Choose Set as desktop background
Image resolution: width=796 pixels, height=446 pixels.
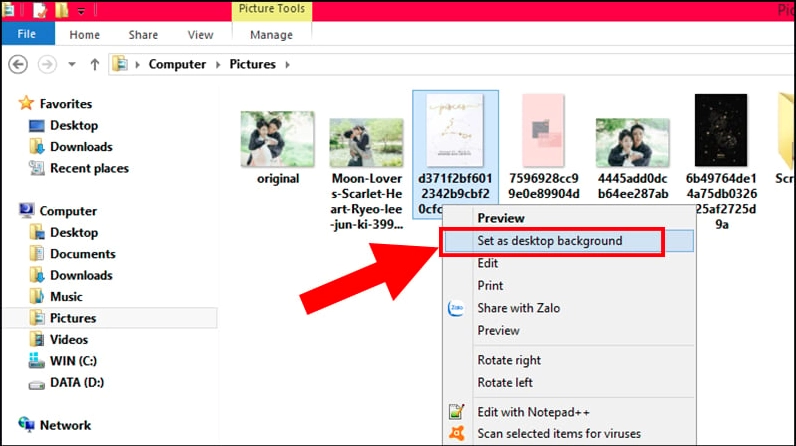[550, 241]
